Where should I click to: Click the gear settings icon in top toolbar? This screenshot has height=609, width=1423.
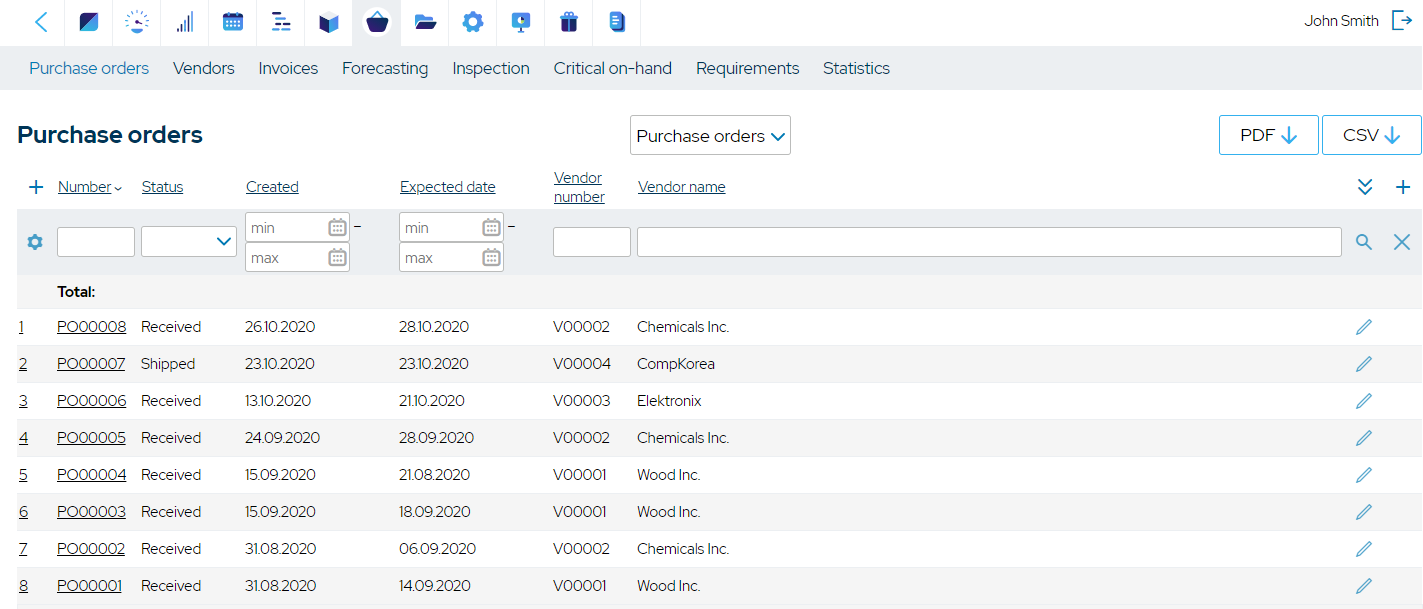(x=472, y=22)
